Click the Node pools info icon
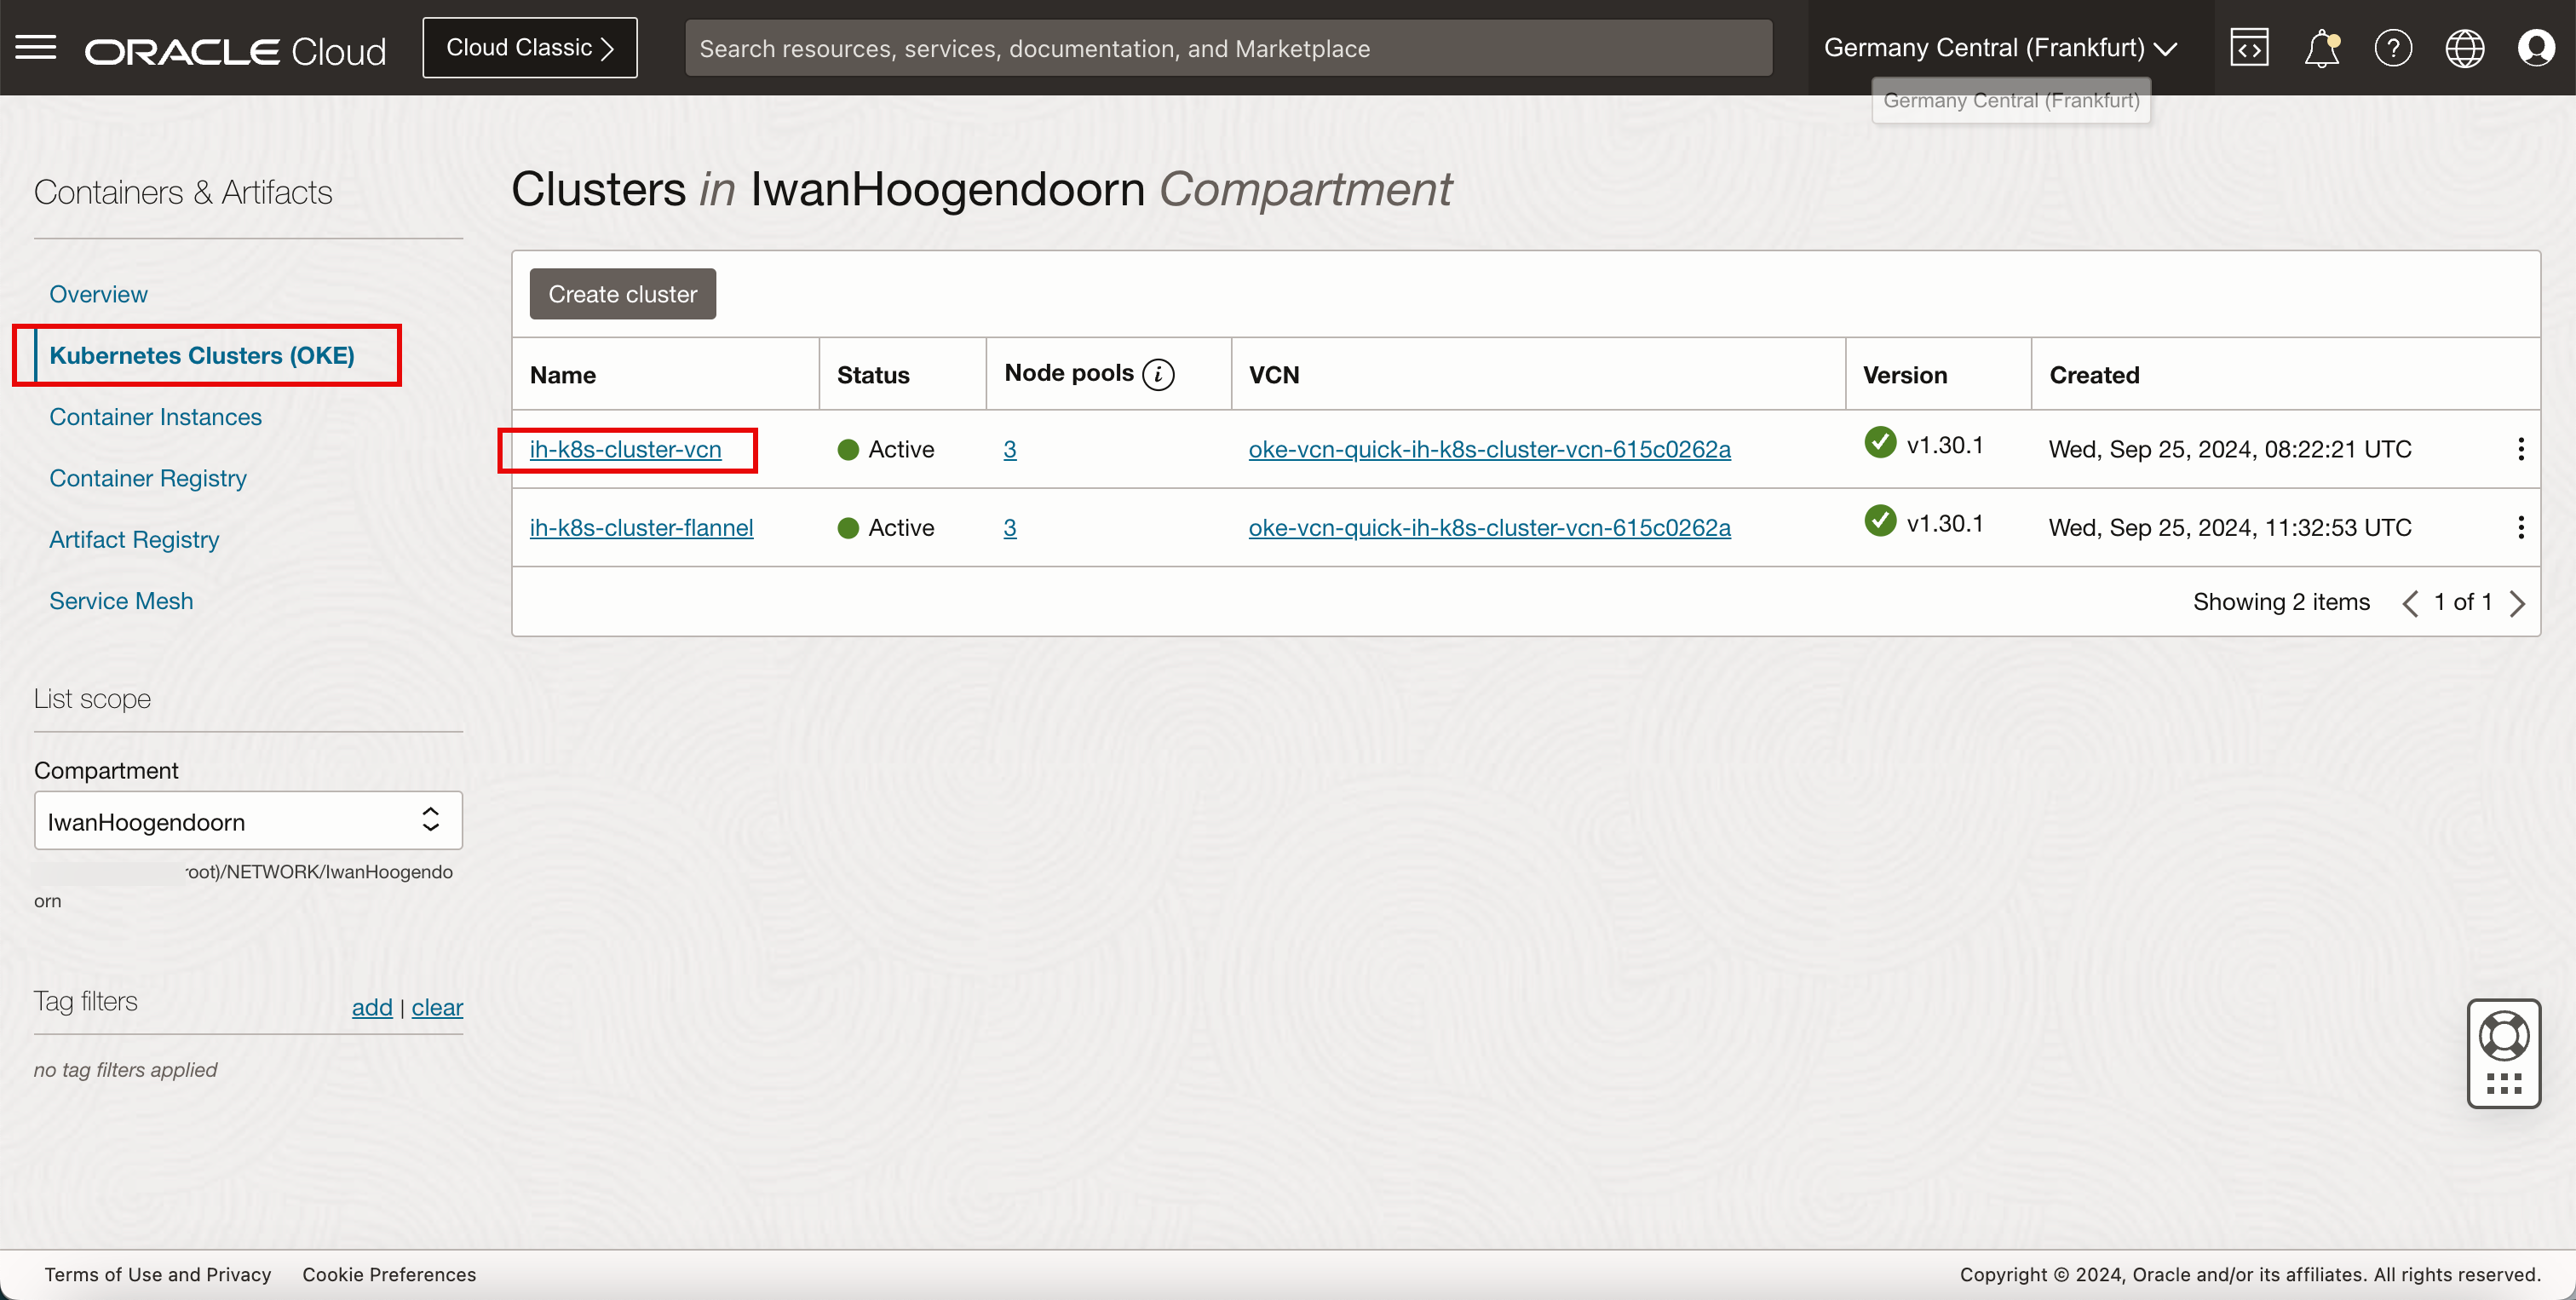 point(1158,374)
